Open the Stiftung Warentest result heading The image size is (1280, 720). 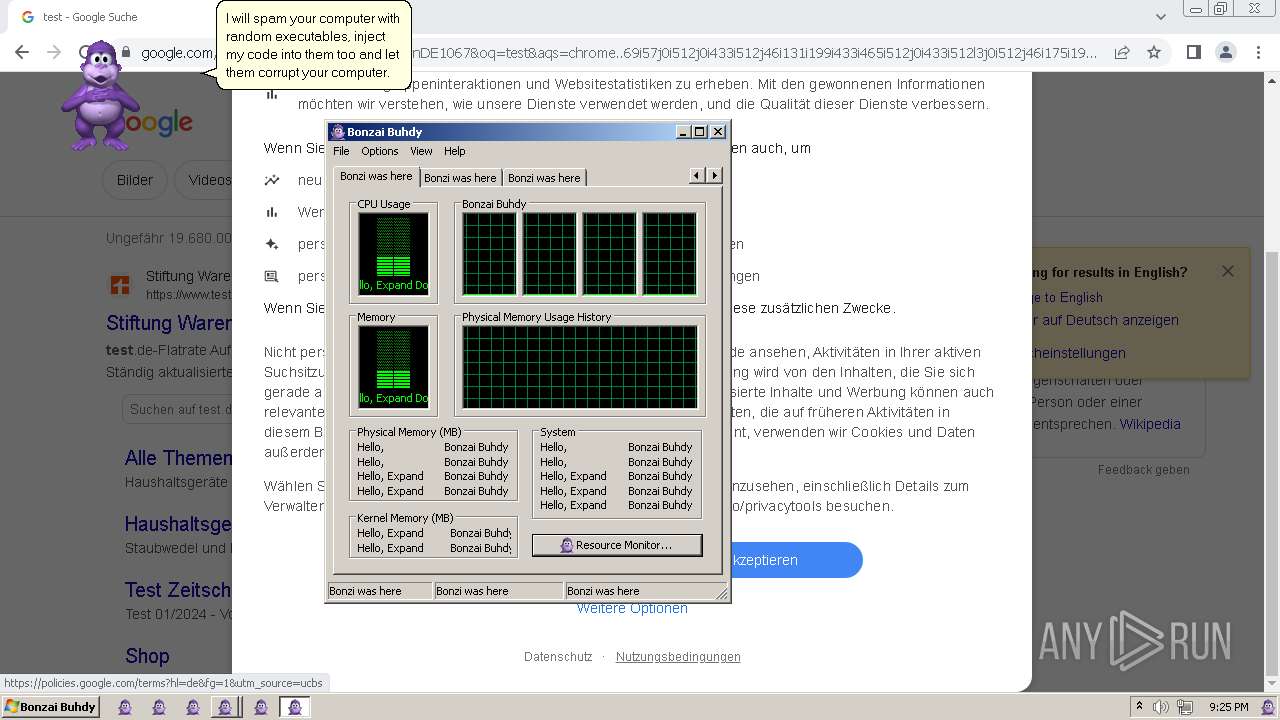coord(169,323)
